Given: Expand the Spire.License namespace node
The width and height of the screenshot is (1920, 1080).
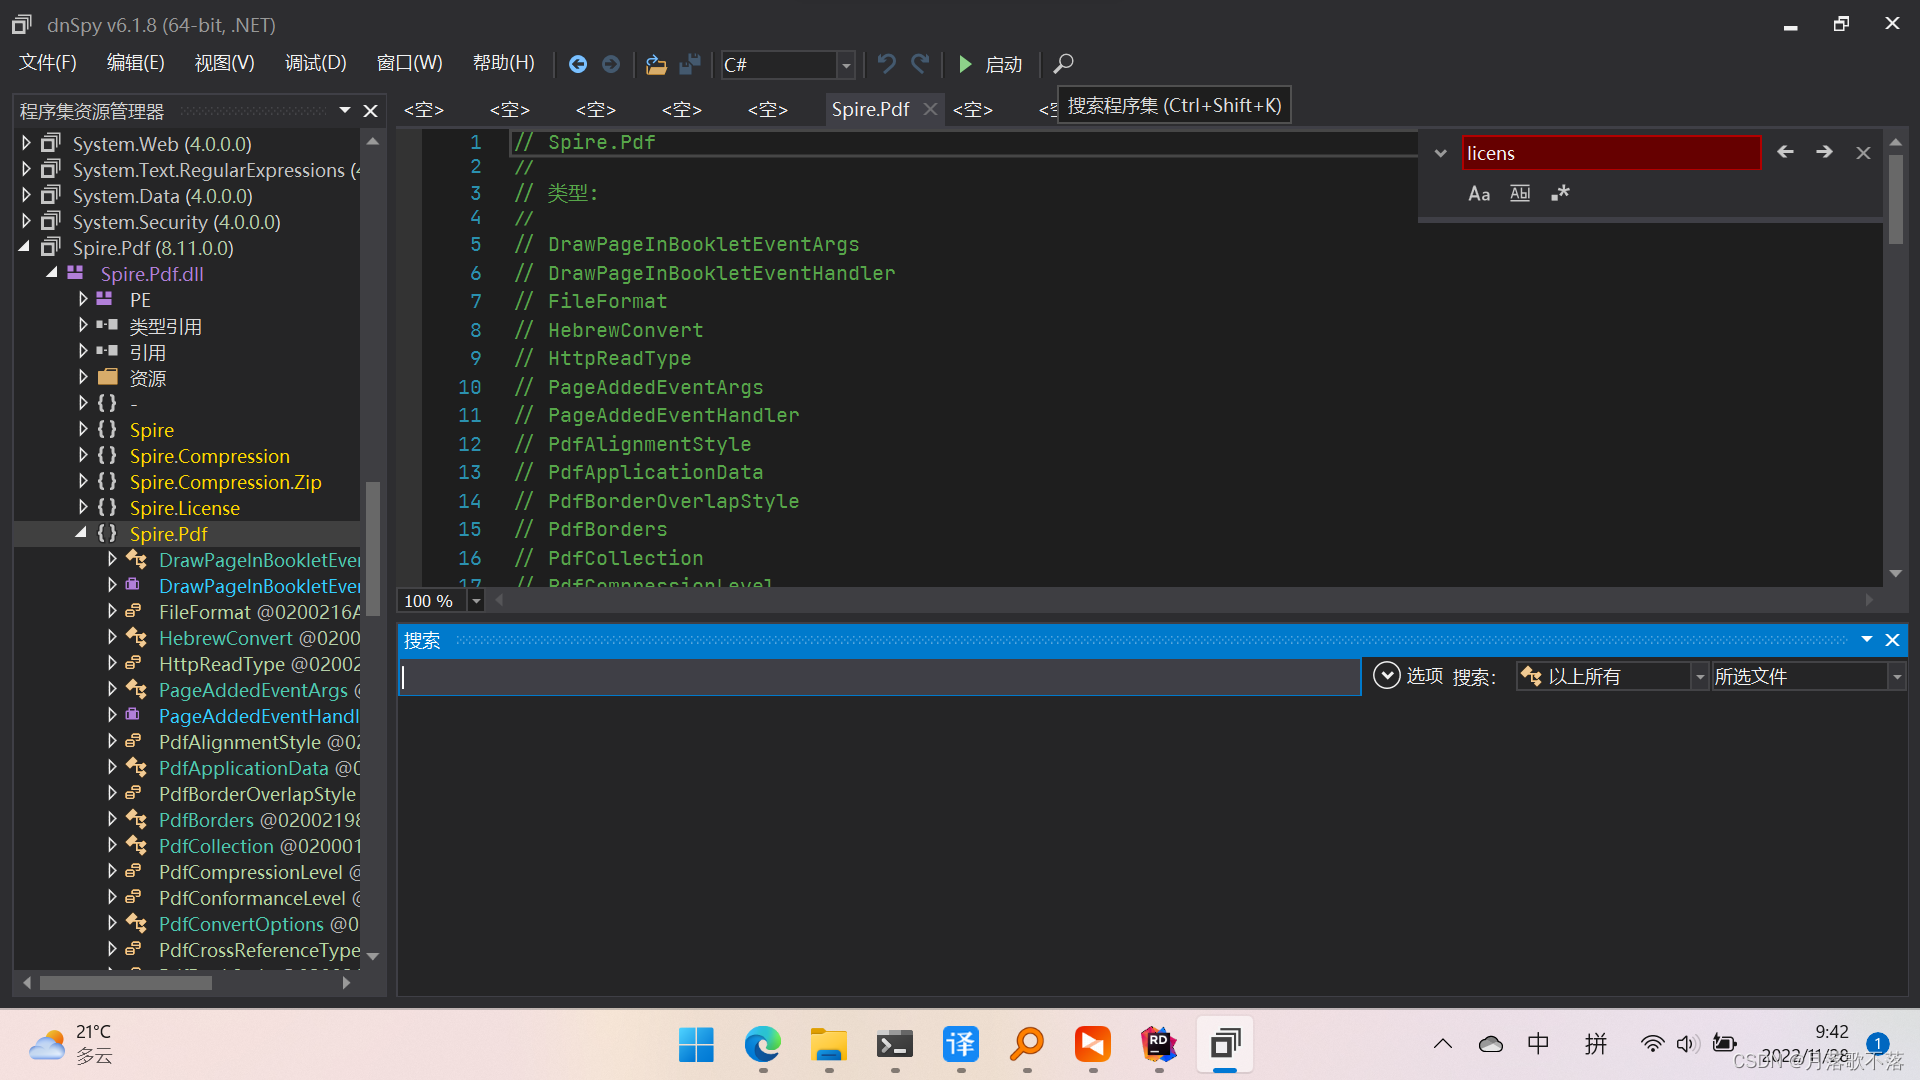Looking at the screenshot, I should 83,508.
